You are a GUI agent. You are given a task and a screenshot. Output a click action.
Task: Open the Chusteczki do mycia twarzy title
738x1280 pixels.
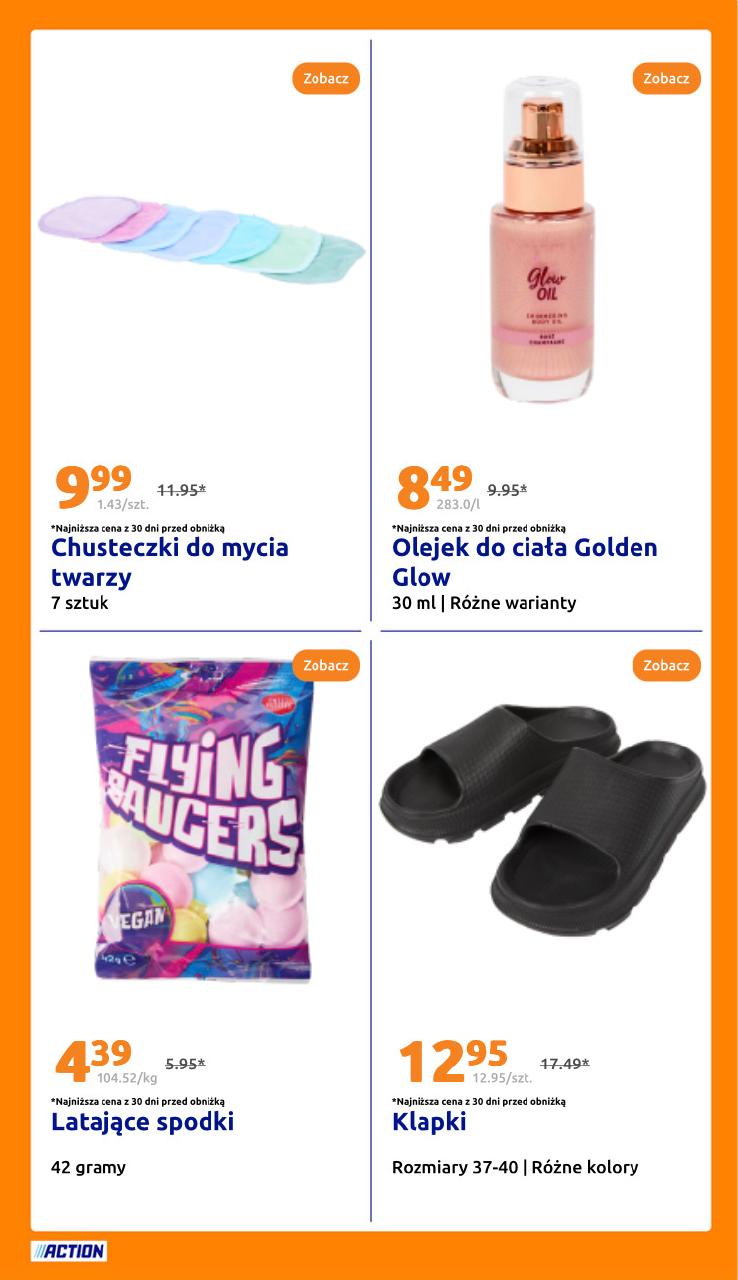click(x=169, y=562)
